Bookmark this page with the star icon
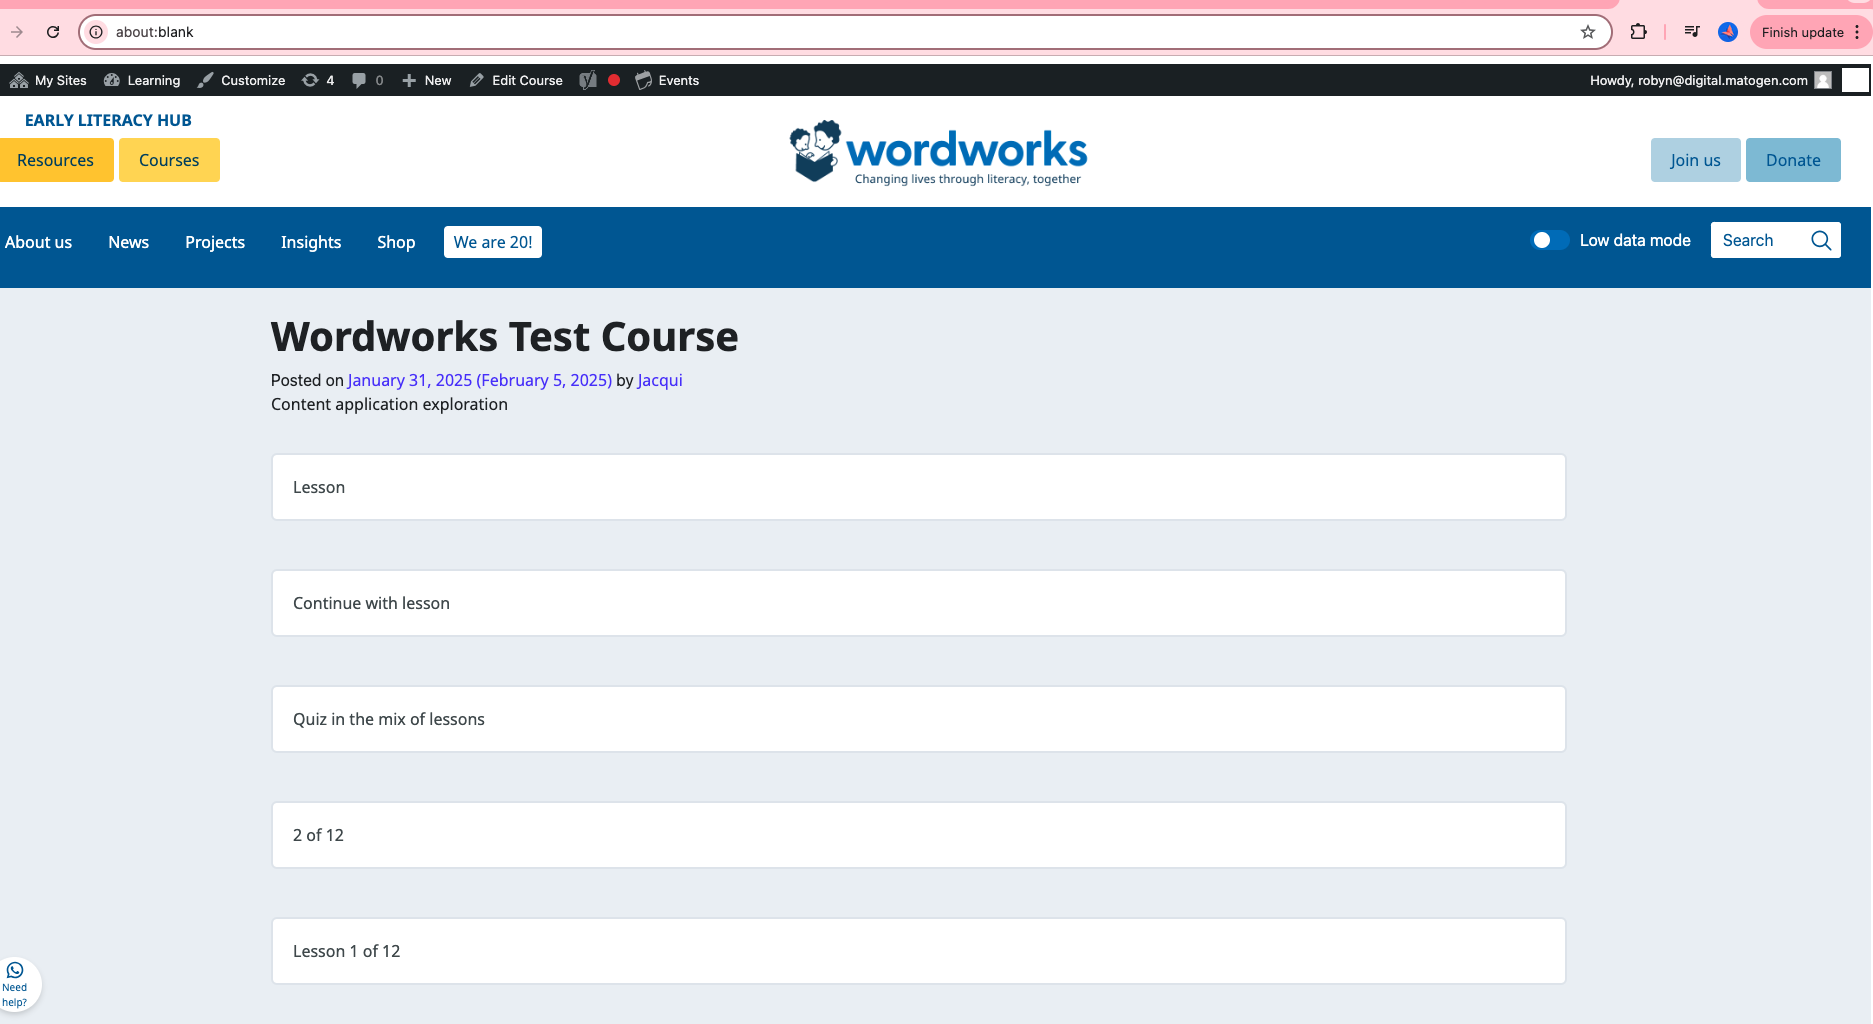This screenshot has width=1873, height=1024. tap(1588, 32)
